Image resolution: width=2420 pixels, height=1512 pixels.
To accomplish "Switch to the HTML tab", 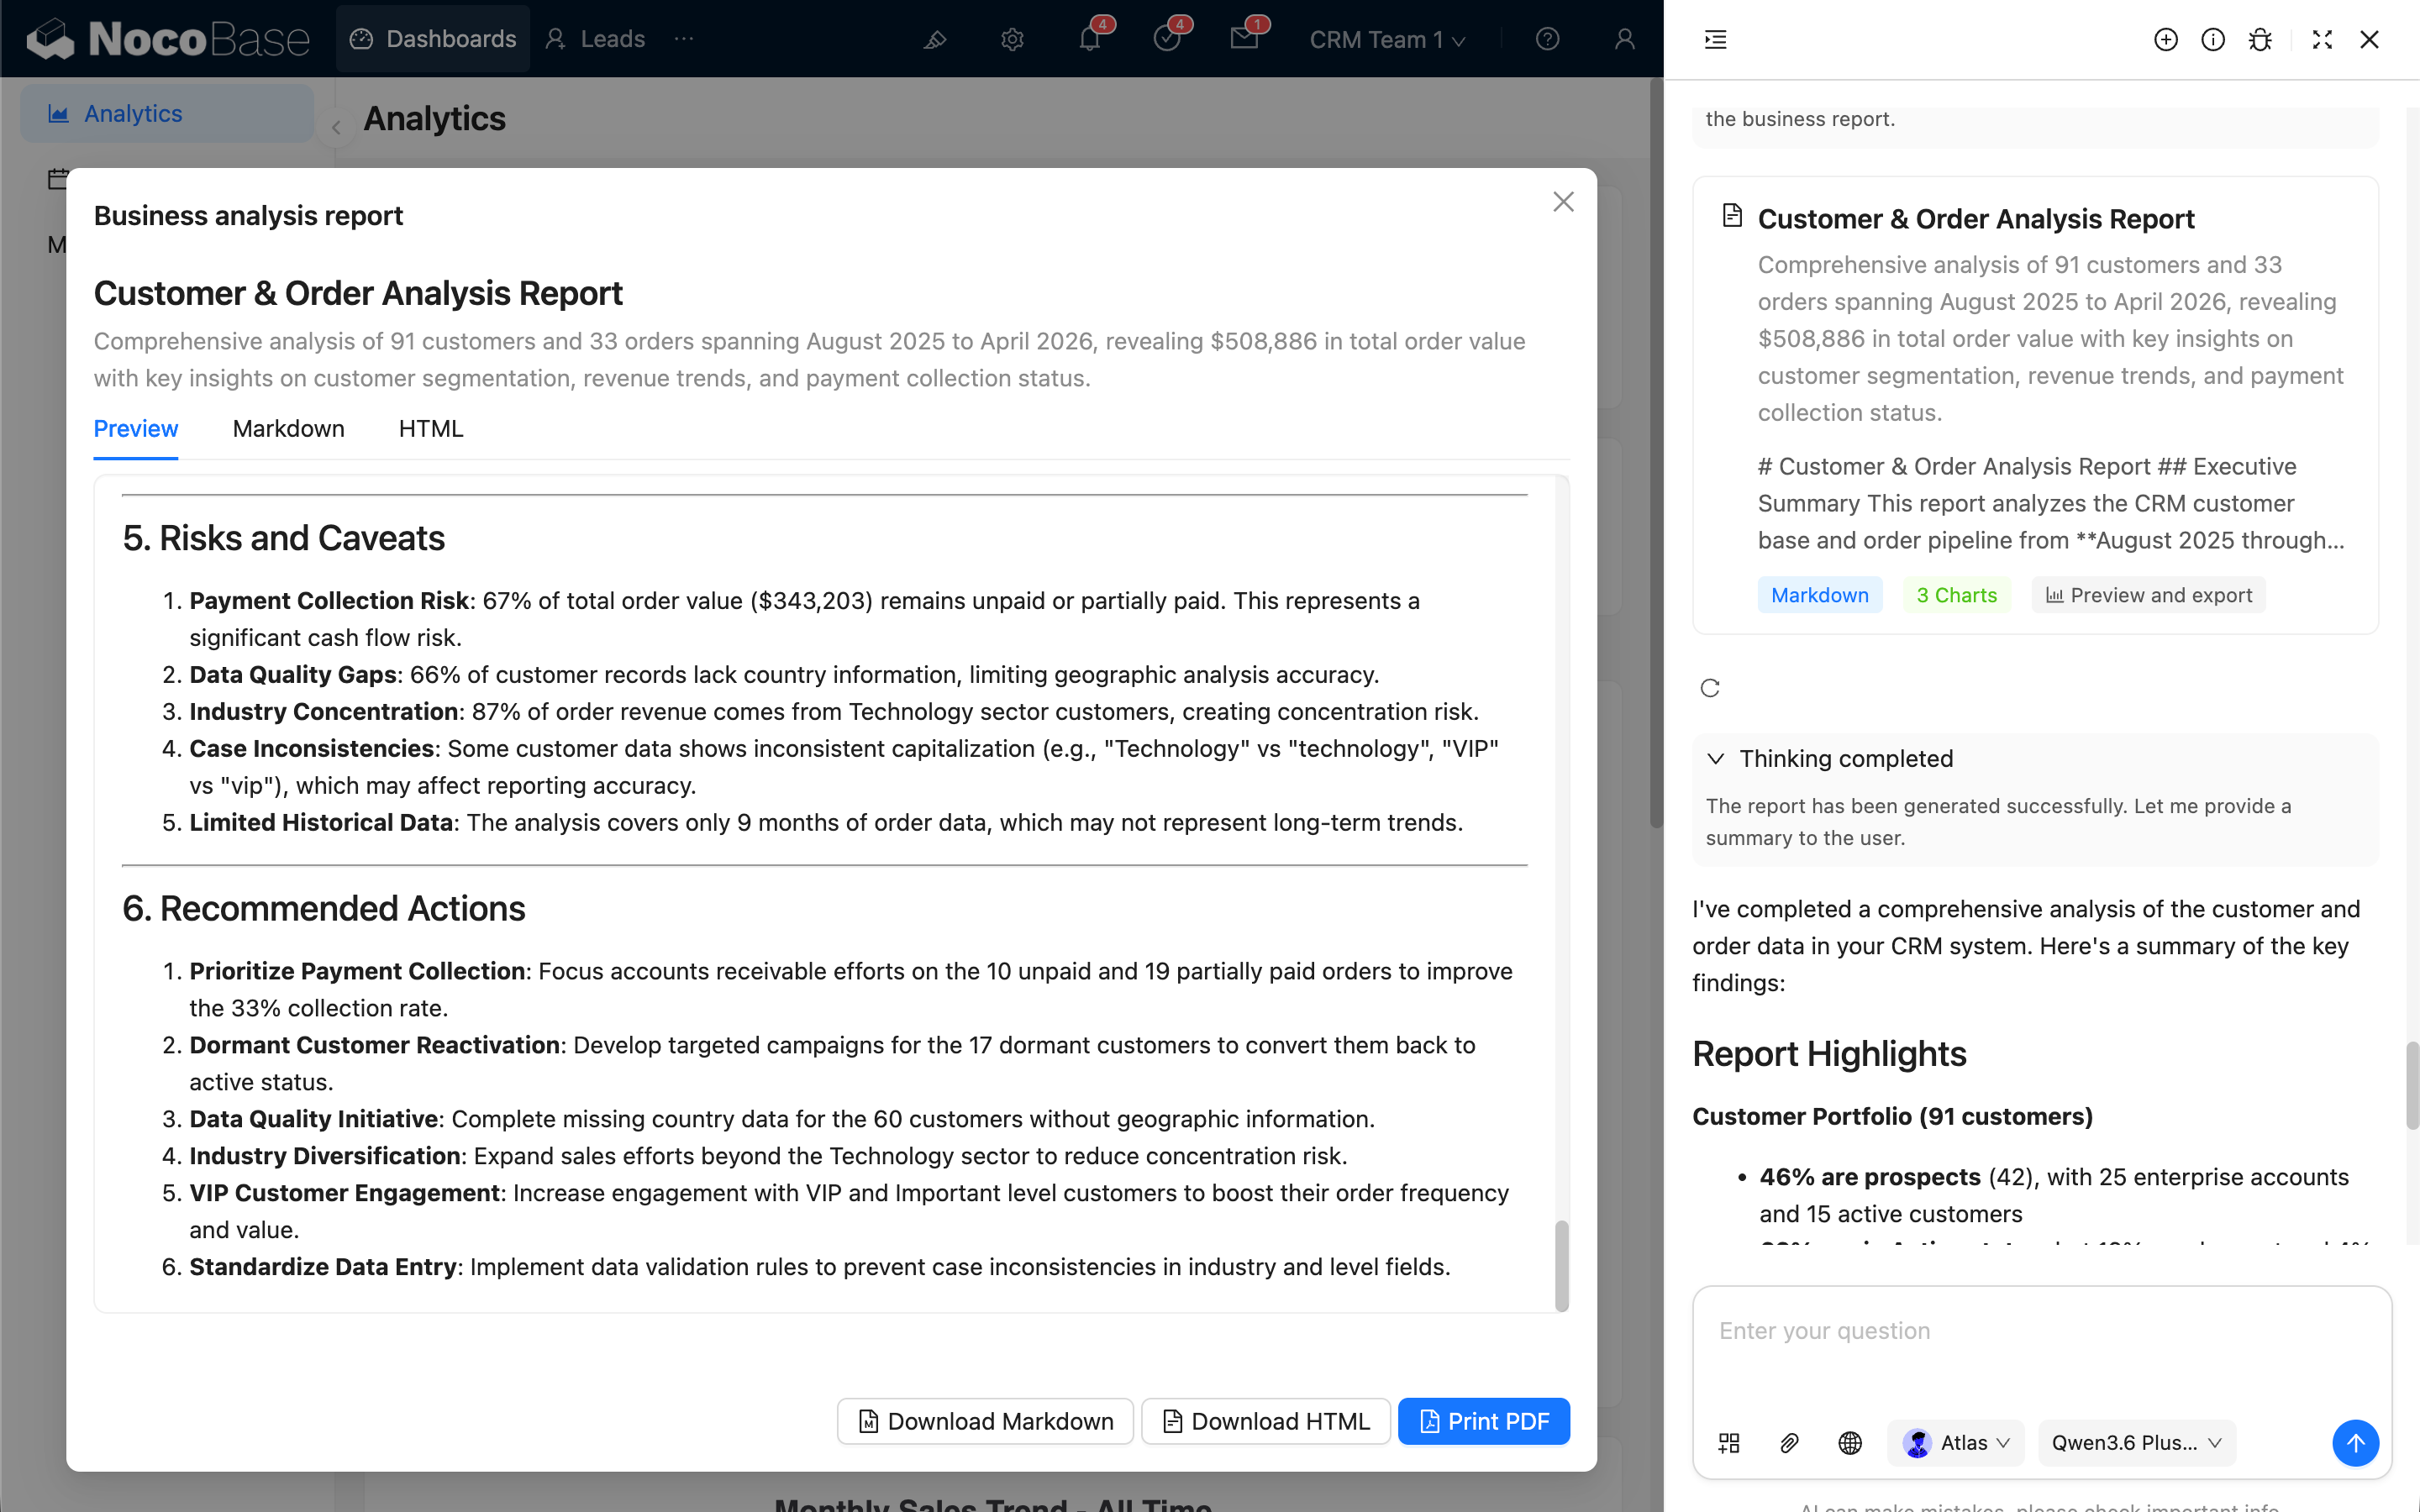I will tap(431, 429).
